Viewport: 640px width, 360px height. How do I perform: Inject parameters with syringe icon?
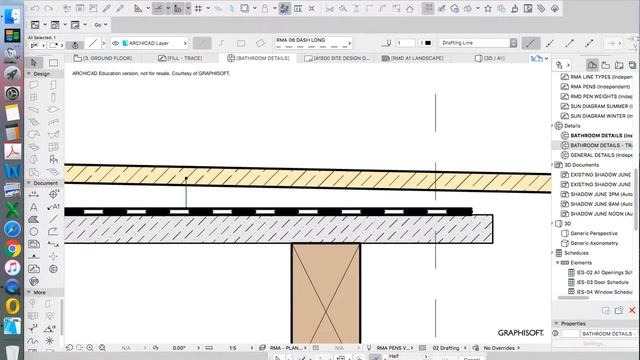(x=120, y=9)
